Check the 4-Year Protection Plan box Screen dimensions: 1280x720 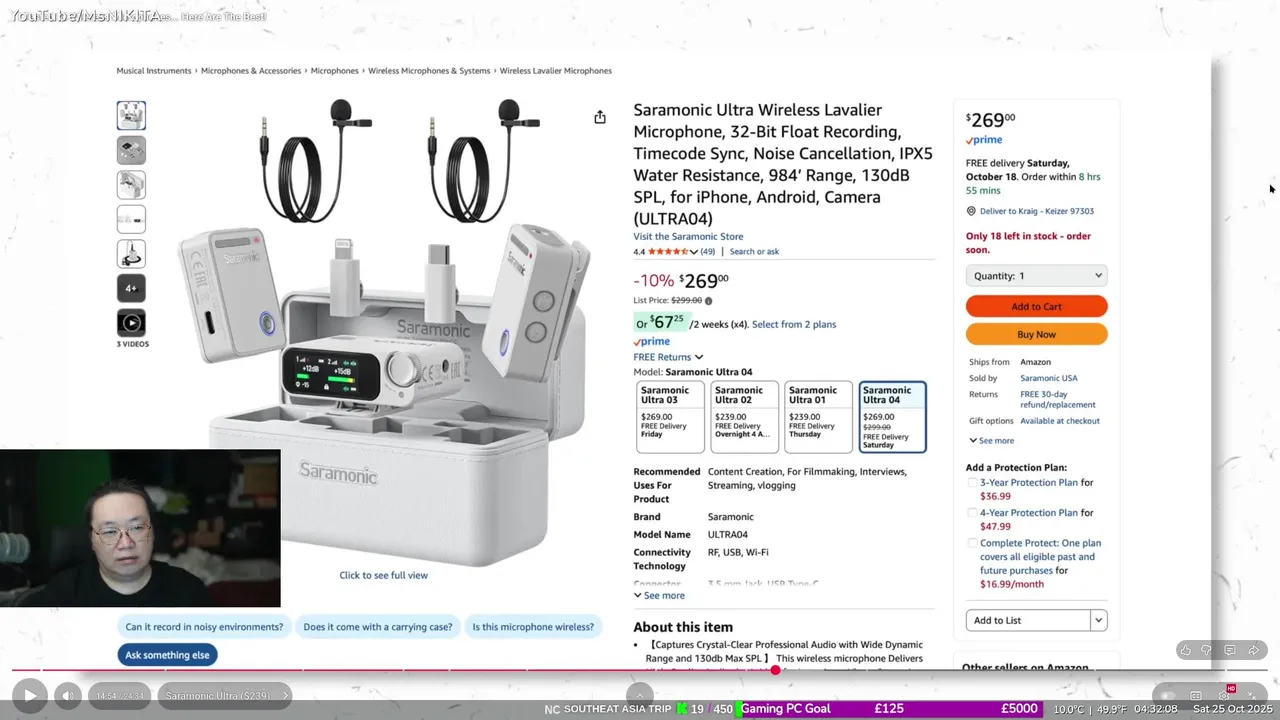(972, 513)
